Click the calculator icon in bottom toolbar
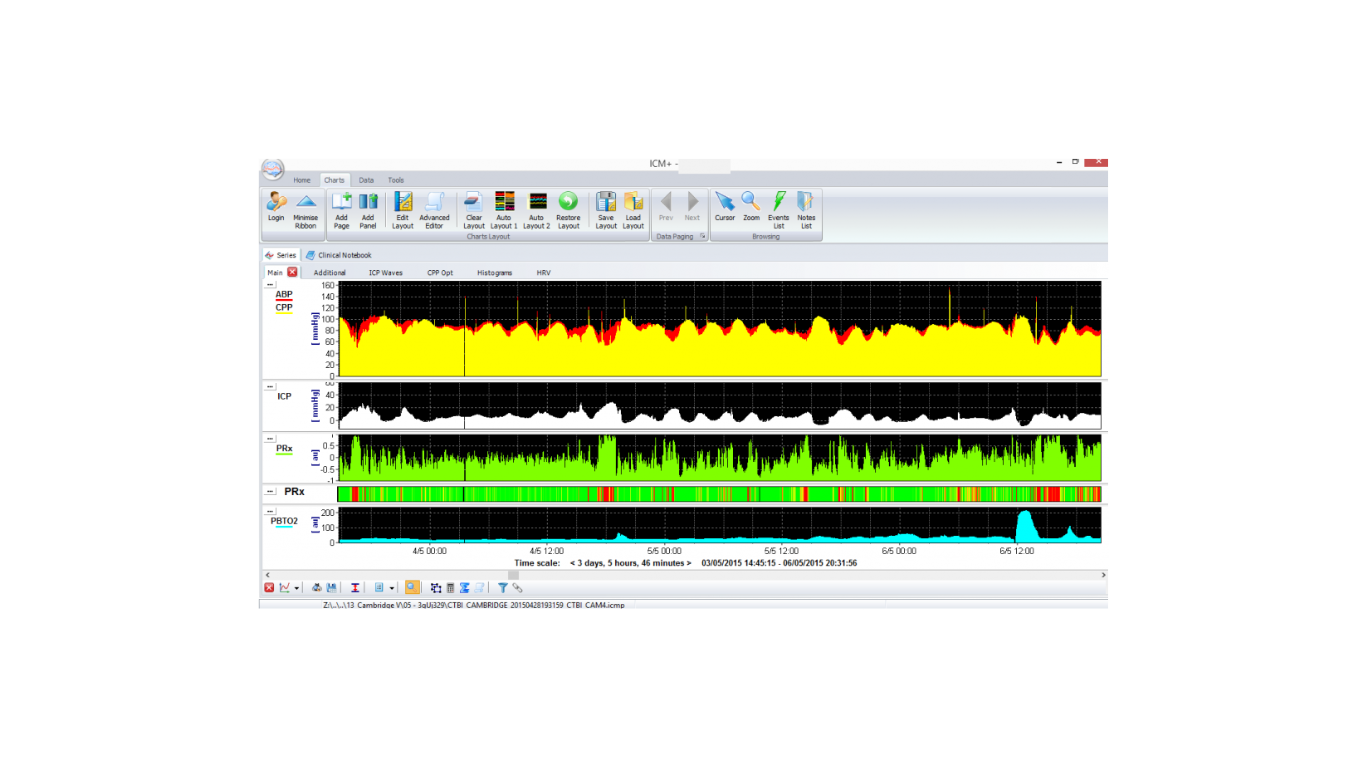Screen dimensions: 1366x768 [x=450, y=588]
